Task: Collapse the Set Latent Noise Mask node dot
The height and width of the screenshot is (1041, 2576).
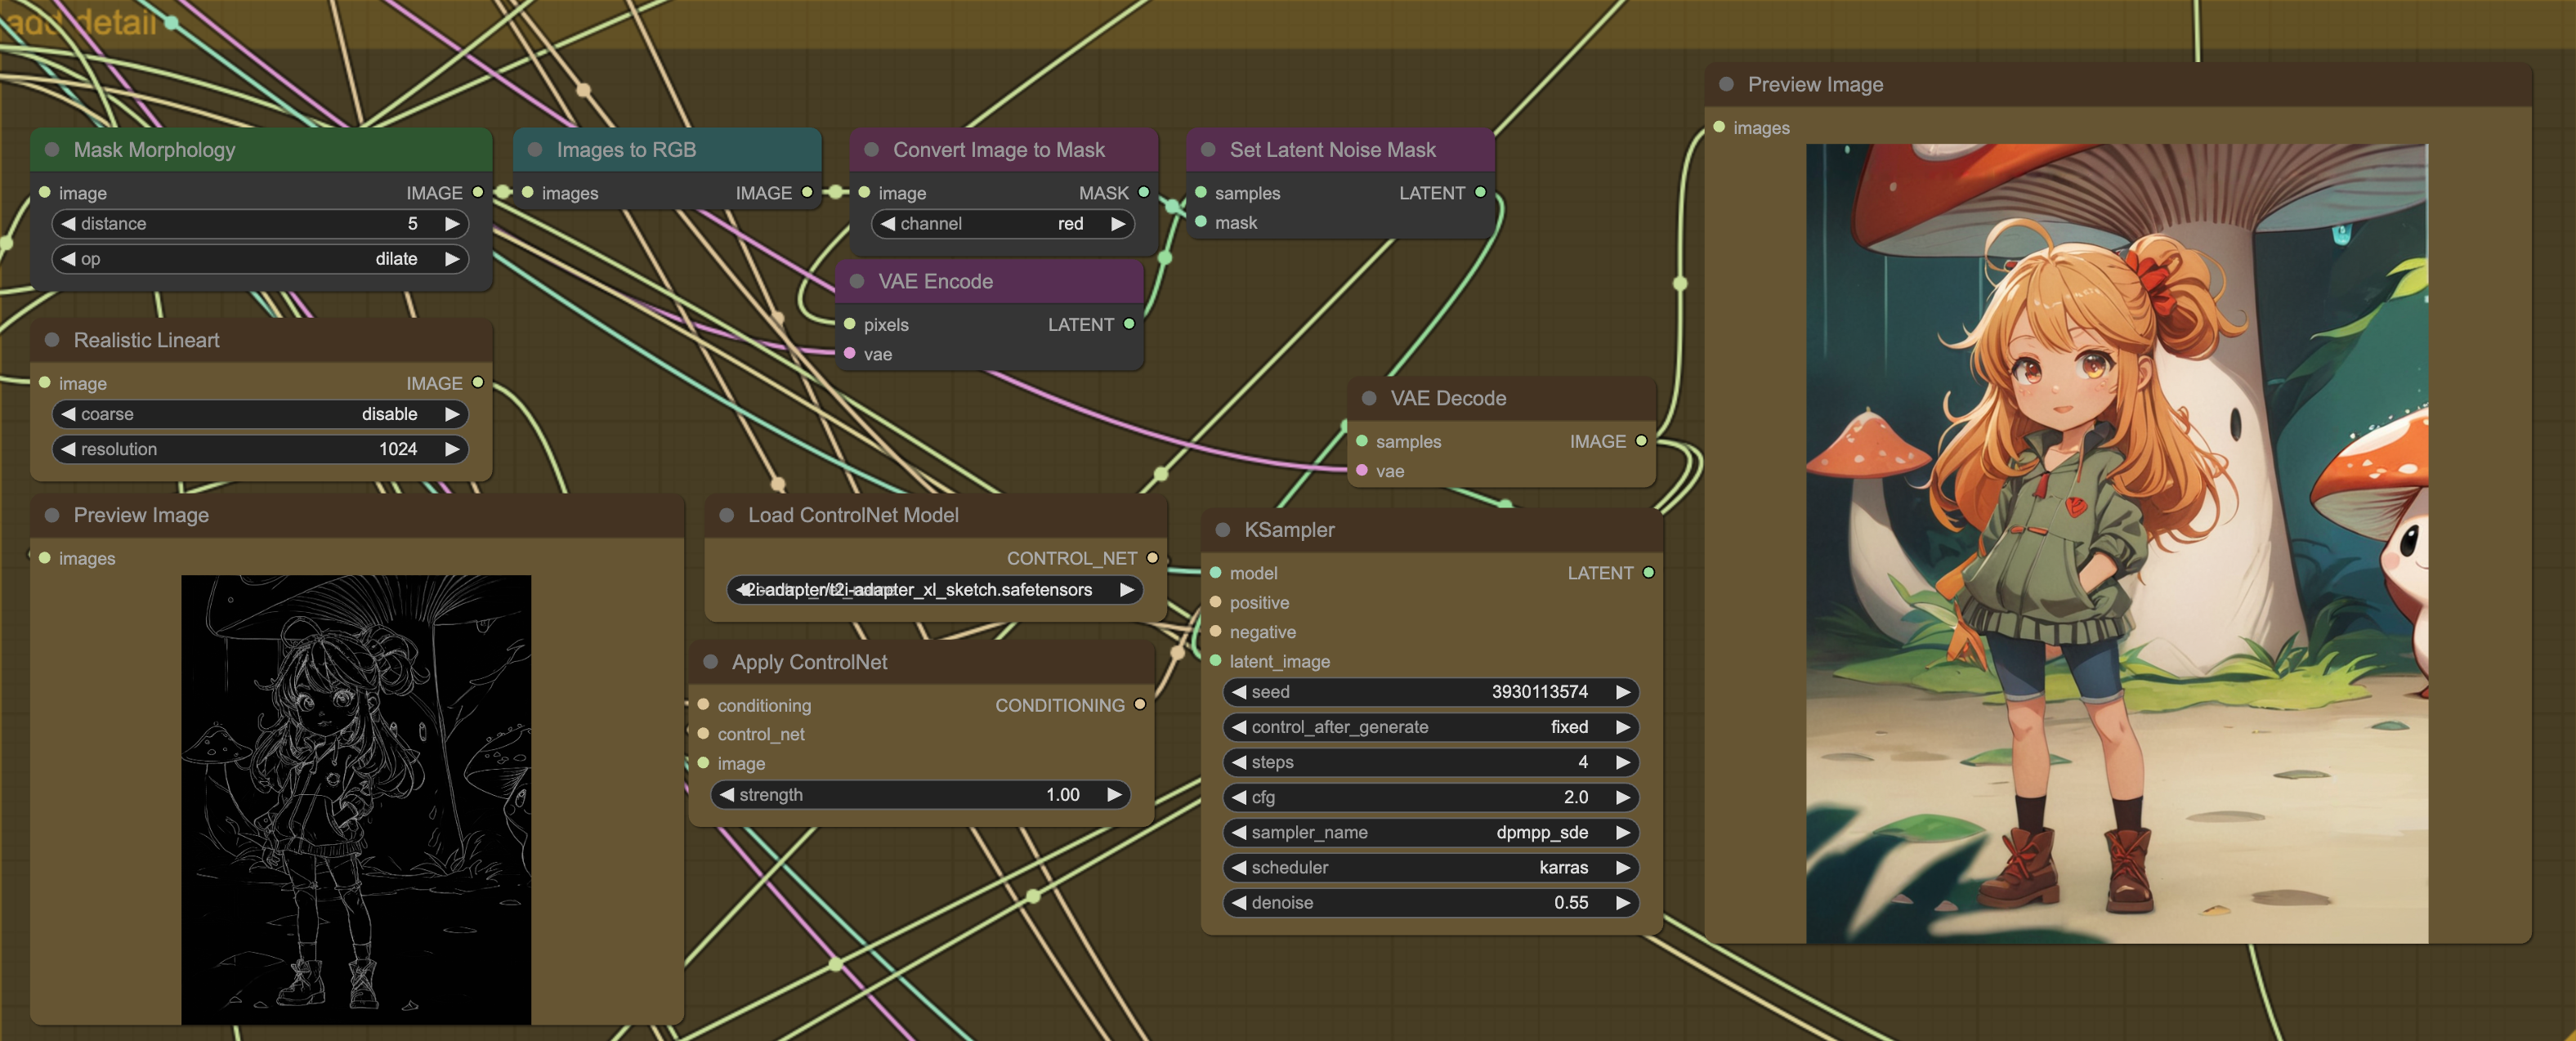Action: coord(1208,150)
